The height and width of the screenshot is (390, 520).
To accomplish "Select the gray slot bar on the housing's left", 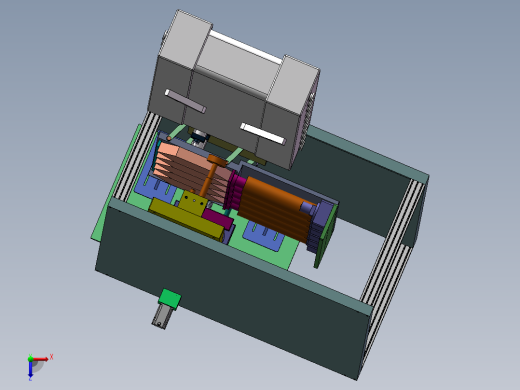I will 185,101.
